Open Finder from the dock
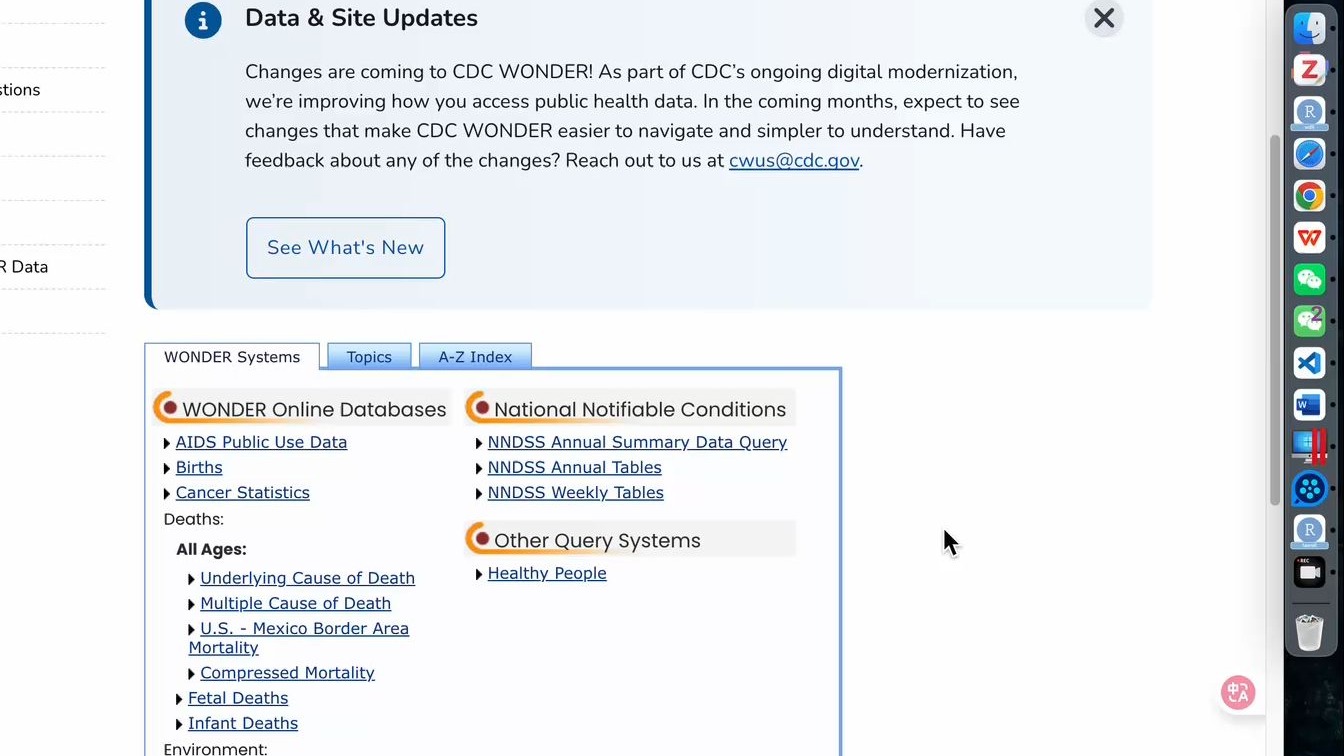Image resolution: width=1344 pixels, height=756 pixels. 1309,28
